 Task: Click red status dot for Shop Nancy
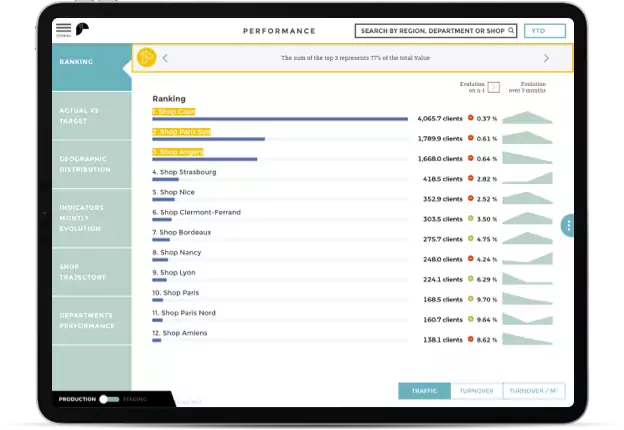[x=470, y=259]
